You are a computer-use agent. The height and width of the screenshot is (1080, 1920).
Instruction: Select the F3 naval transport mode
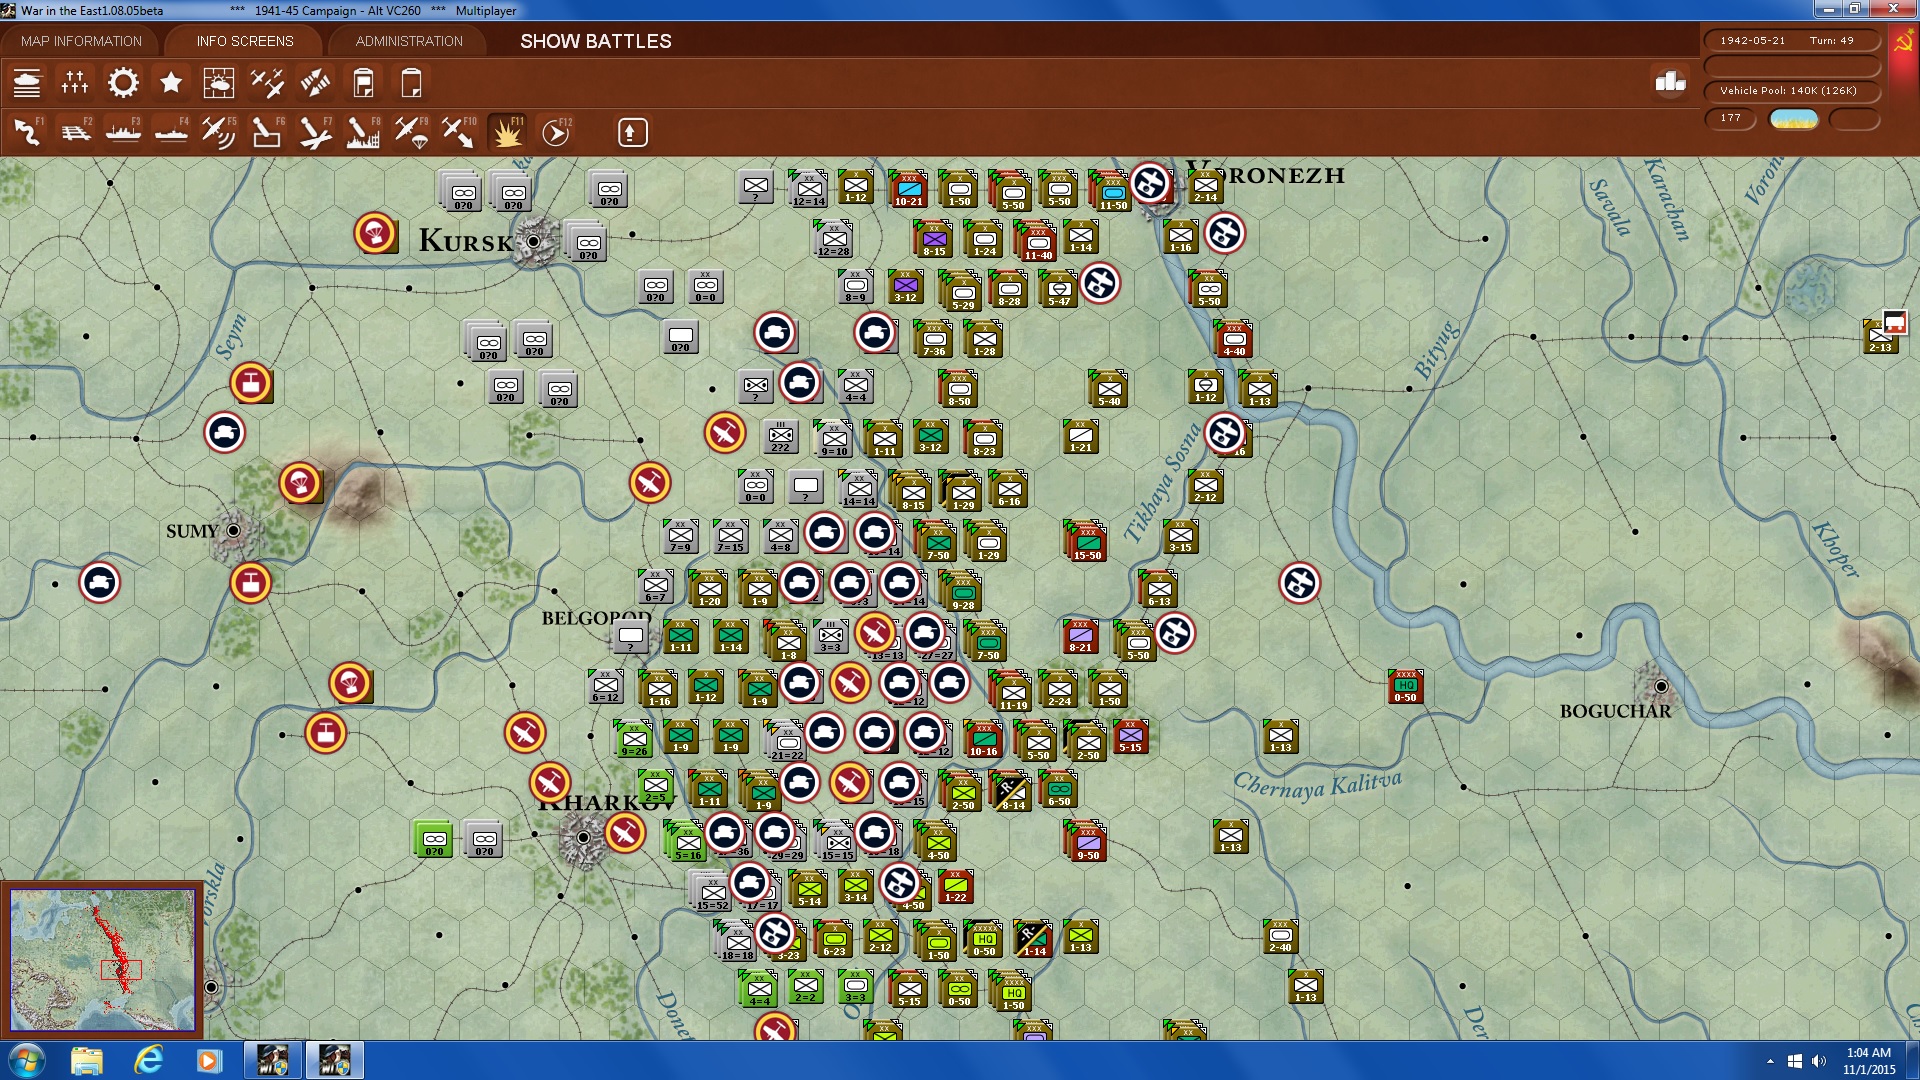123,131
